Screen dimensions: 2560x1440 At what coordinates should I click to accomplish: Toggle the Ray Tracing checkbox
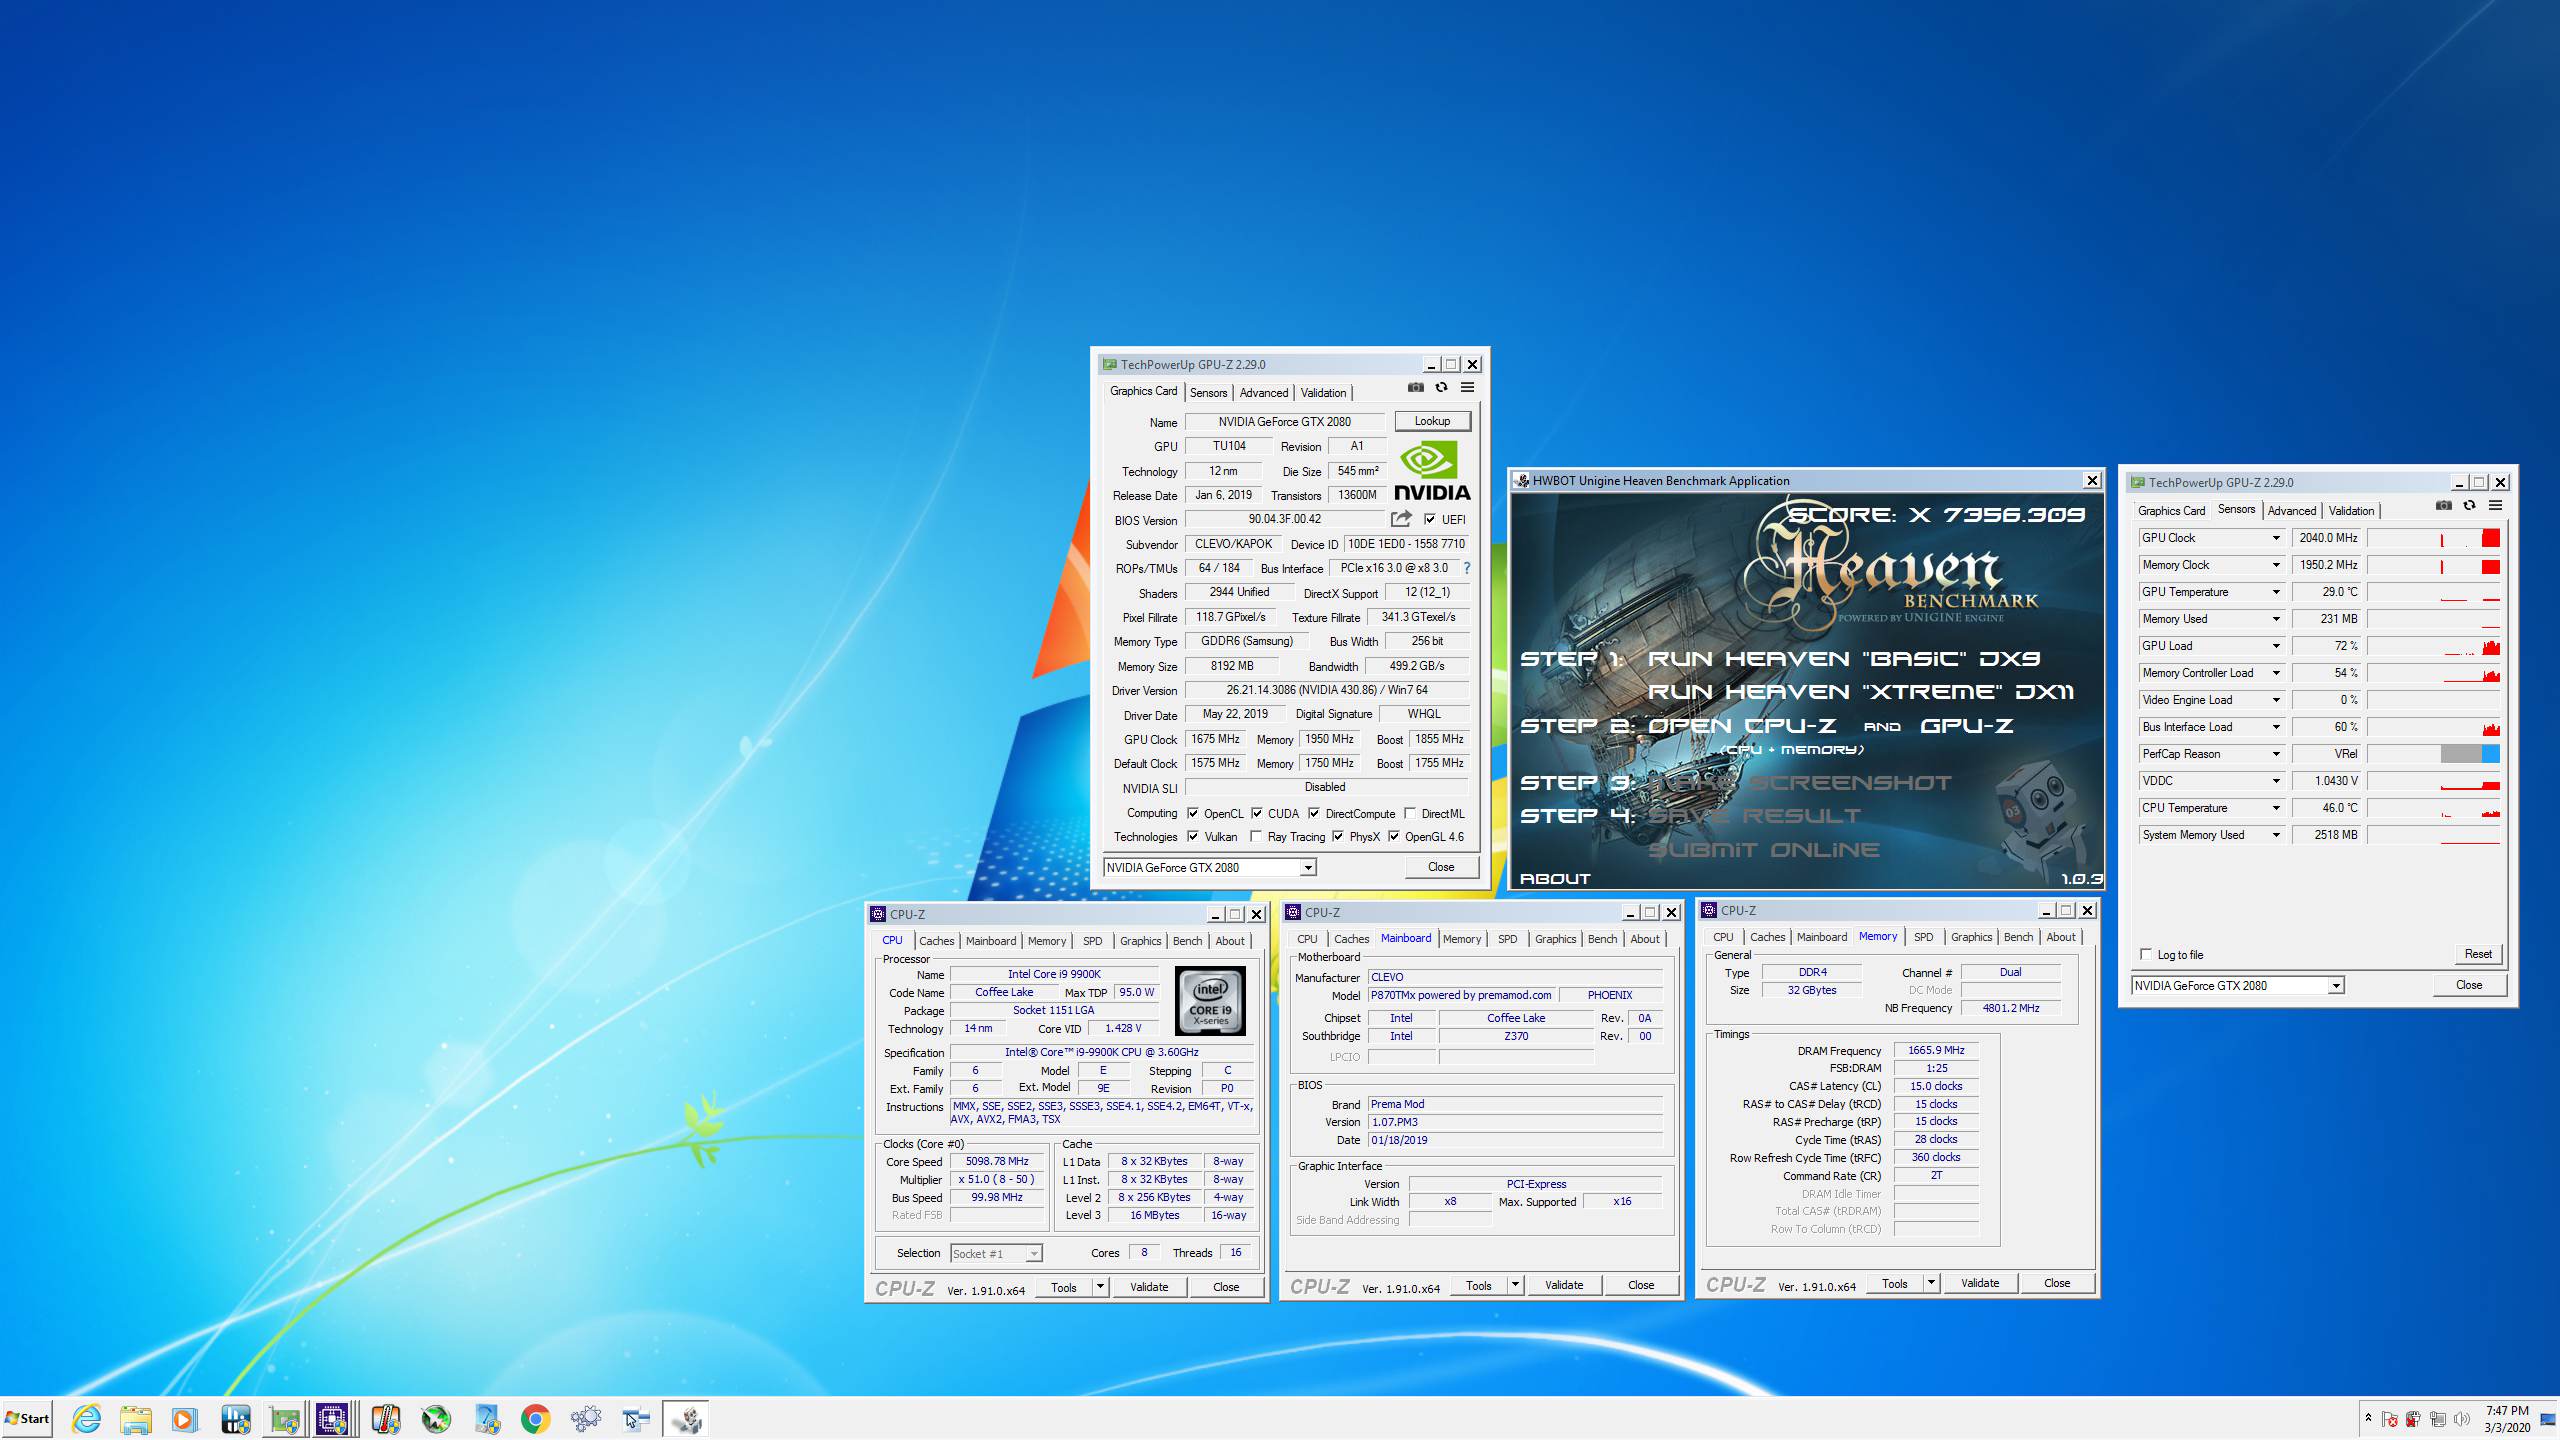click(x=1256, y=837)
